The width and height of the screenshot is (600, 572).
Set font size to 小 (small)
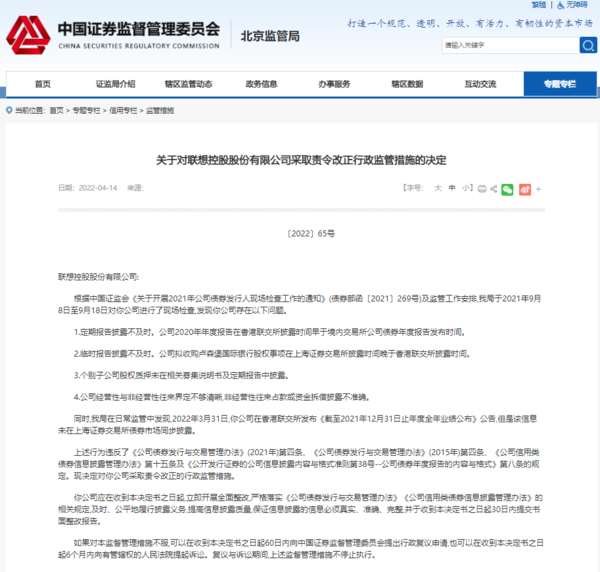[x=466, y=188]
